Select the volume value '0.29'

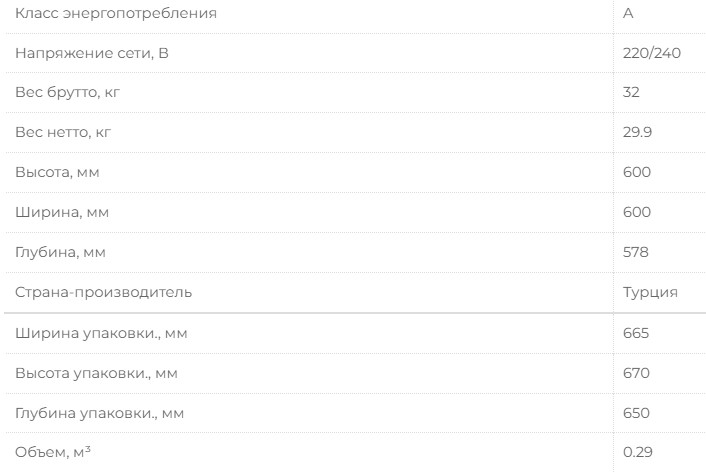click(637, 453)
